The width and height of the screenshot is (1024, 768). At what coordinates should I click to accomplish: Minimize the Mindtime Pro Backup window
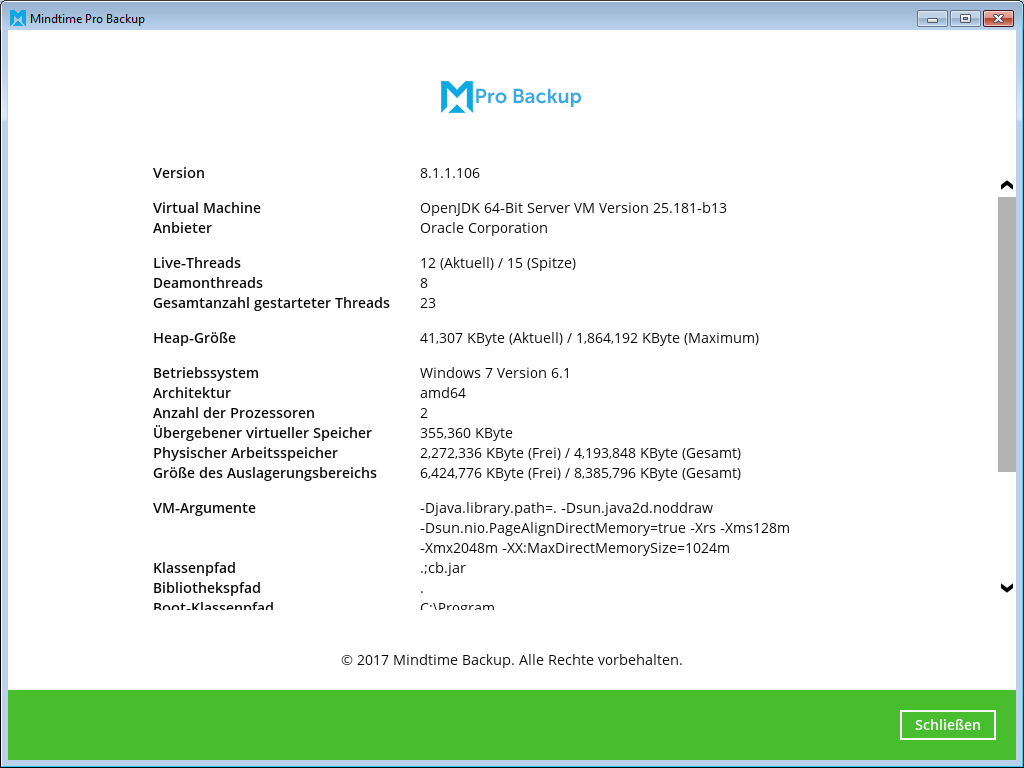(932, 19)
